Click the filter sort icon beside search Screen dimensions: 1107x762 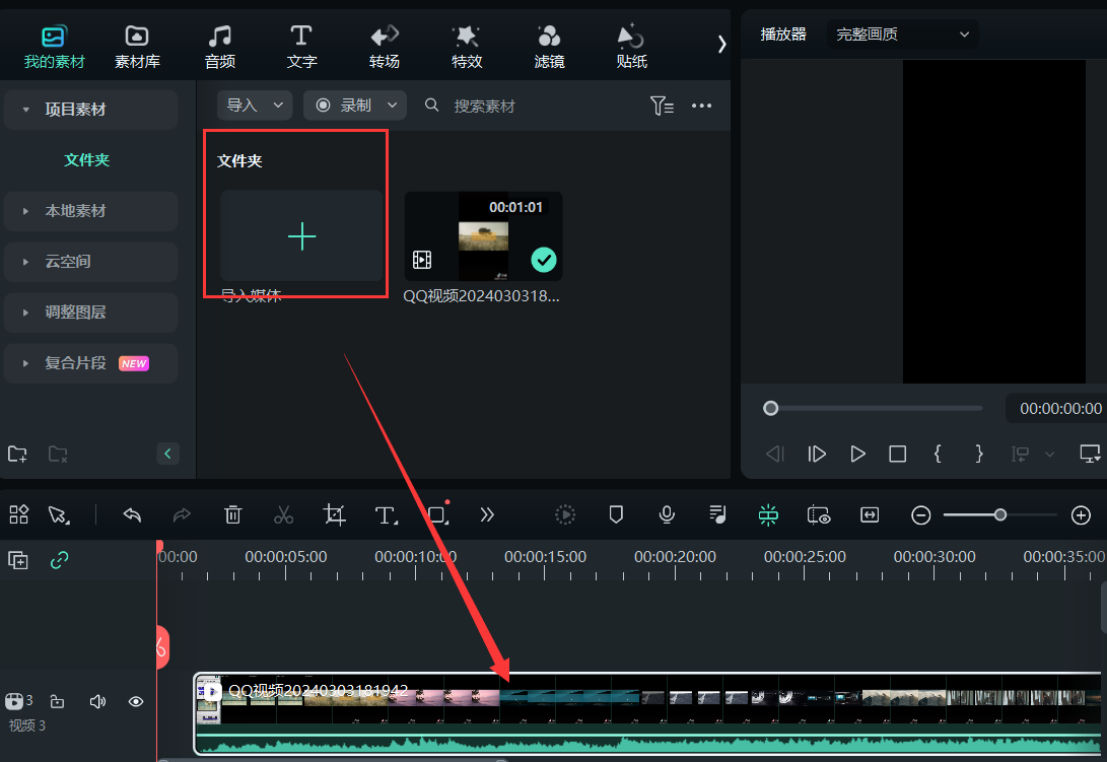[661, 105]
